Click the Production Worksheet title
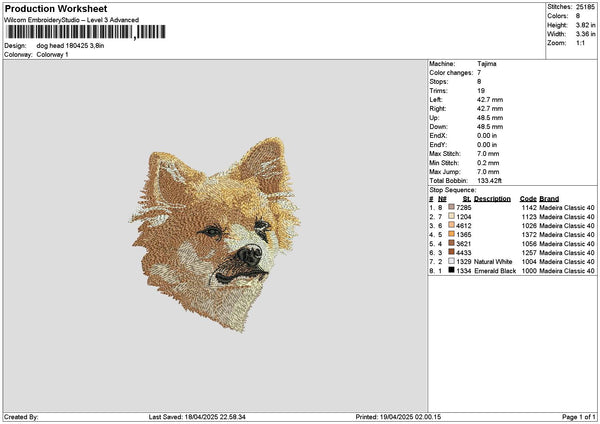Viewport: 600px width, 424px height. click(56, 8)
